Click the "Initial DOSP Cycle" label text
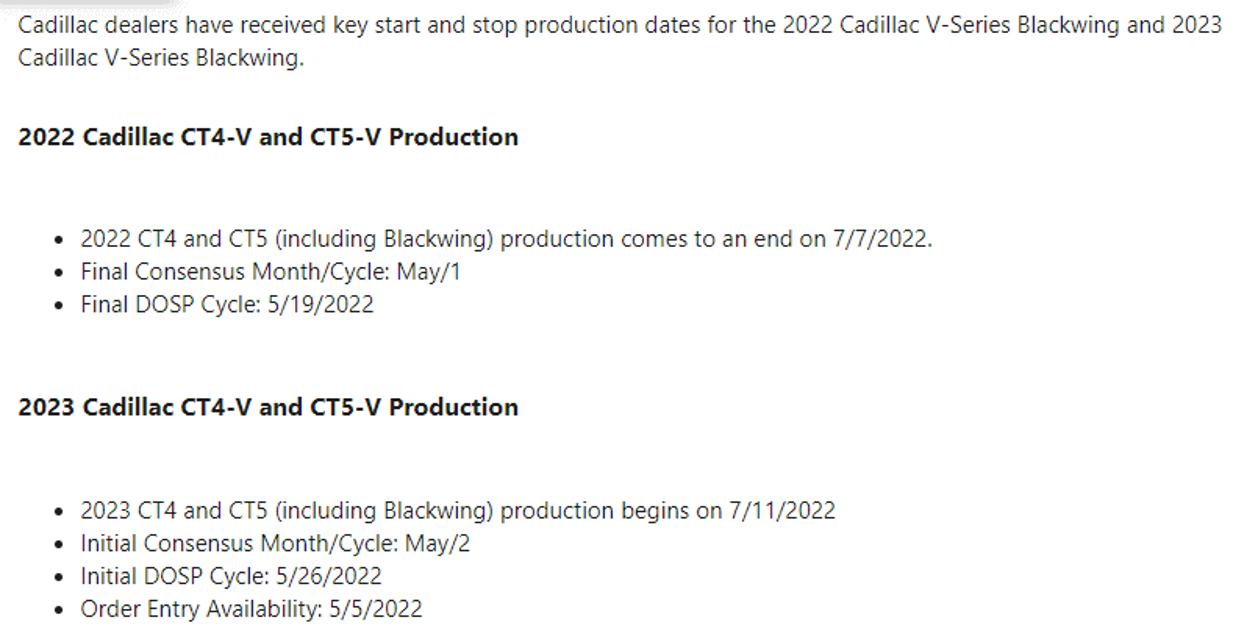The width and height of the screenshot is (1233, 631). (174, 576)
